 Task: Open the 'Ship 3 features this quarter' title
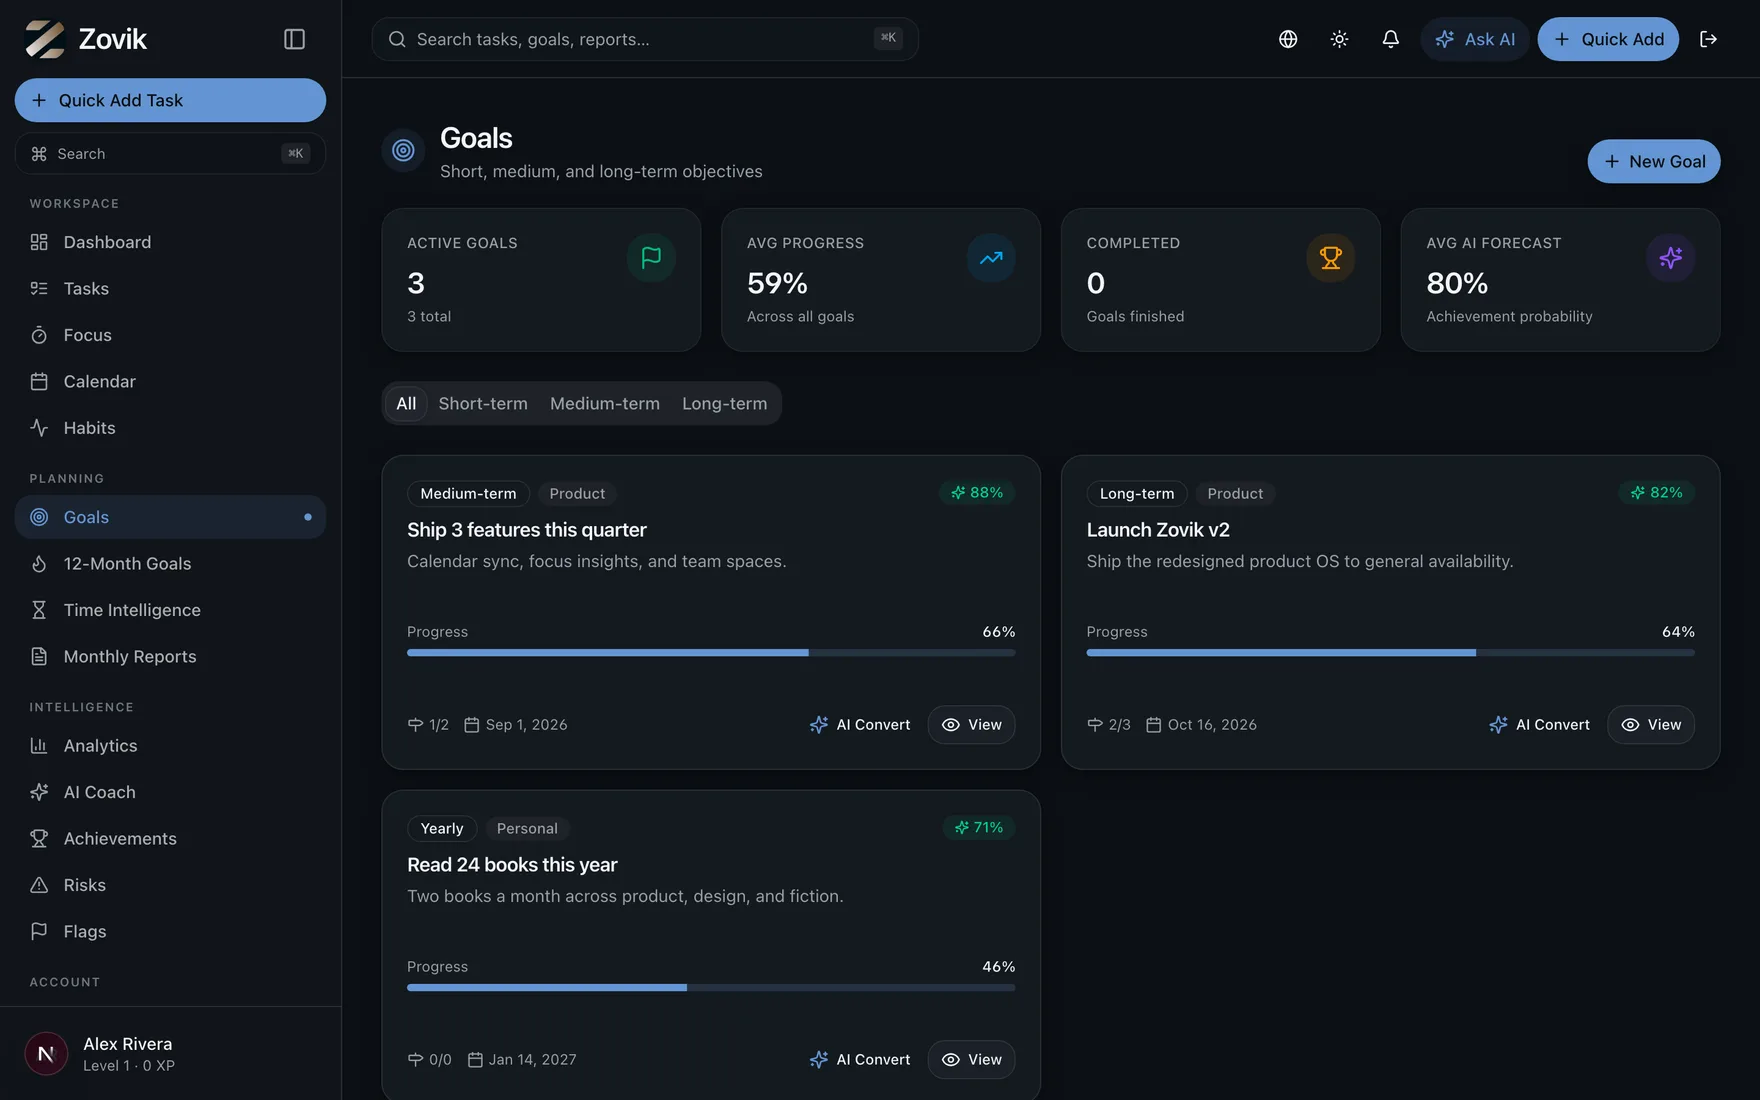coord(527,530)
